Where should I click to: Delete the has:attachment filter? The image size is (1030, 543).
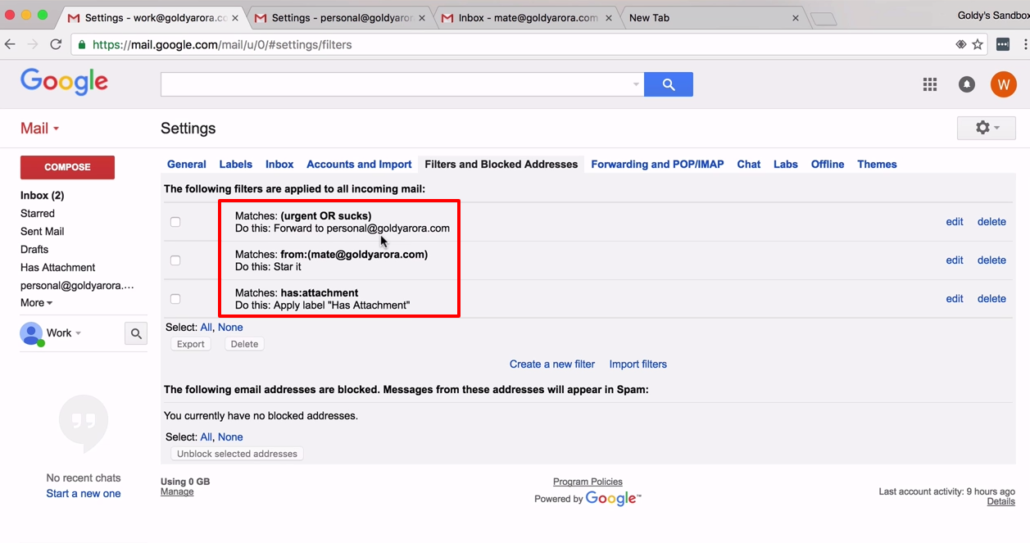click(991, 299)
